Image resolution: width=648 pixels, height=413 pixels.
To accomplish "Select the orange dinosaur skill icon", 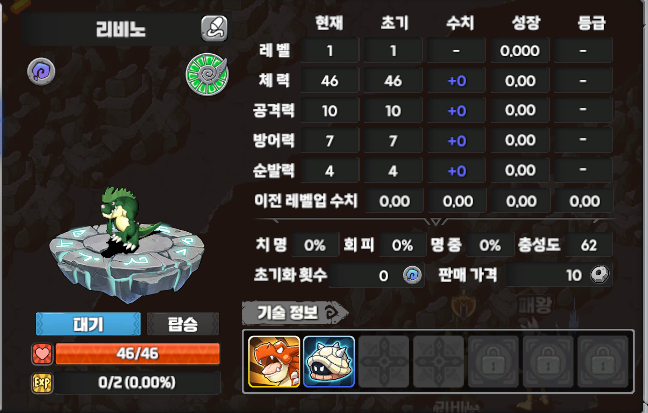I will click(274, 362).
